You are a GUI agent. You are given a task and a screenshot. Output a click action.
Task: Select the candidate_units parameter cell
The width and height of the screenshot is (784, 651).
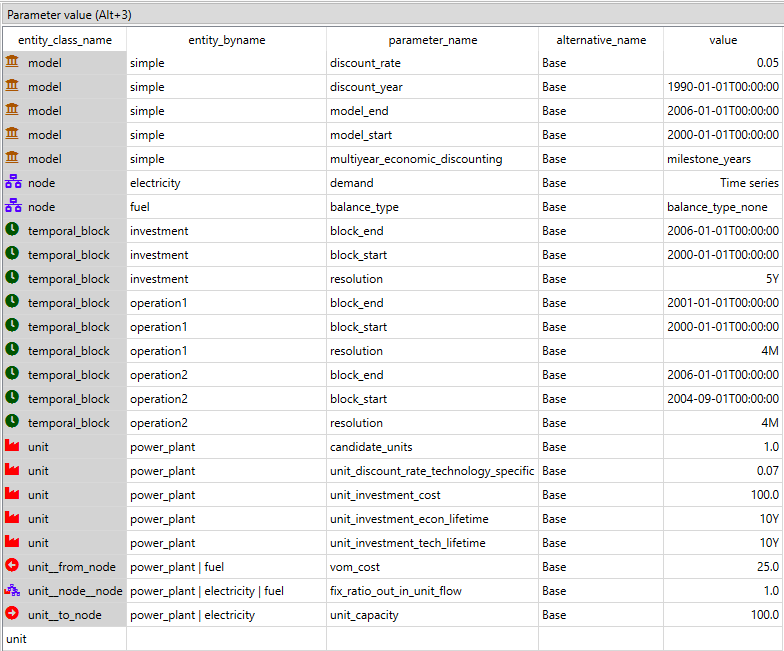pos(432,447)
